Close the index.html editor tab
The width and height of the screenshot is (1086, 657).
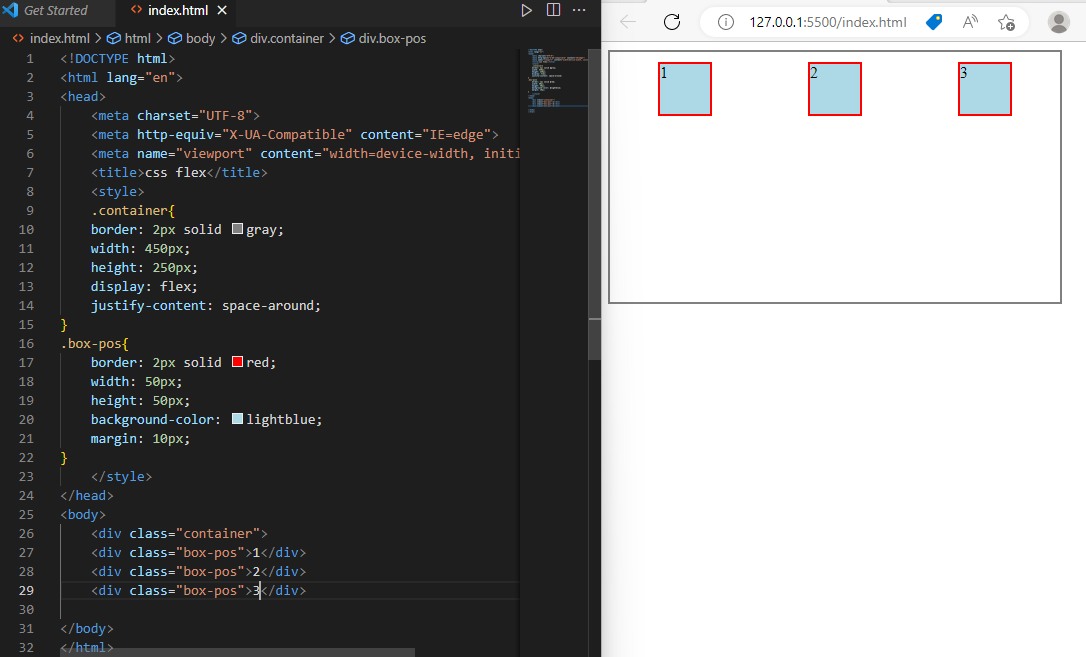(x=222, y=10)
